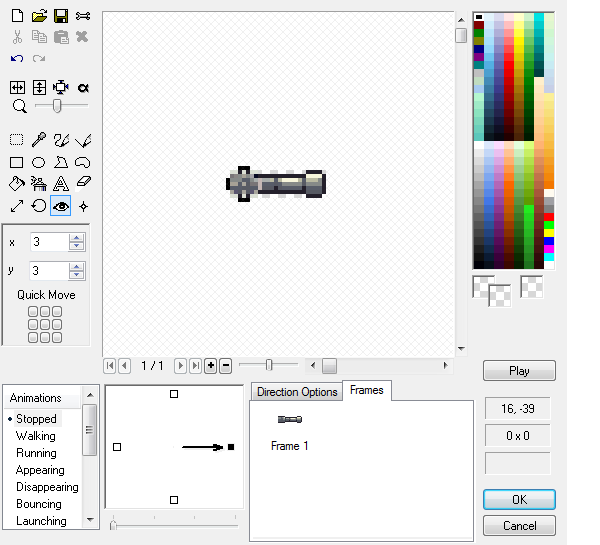The width and height of the screenshot is (600, 545).
Task: Select the Text tool
Action: [x=61, y=184]
